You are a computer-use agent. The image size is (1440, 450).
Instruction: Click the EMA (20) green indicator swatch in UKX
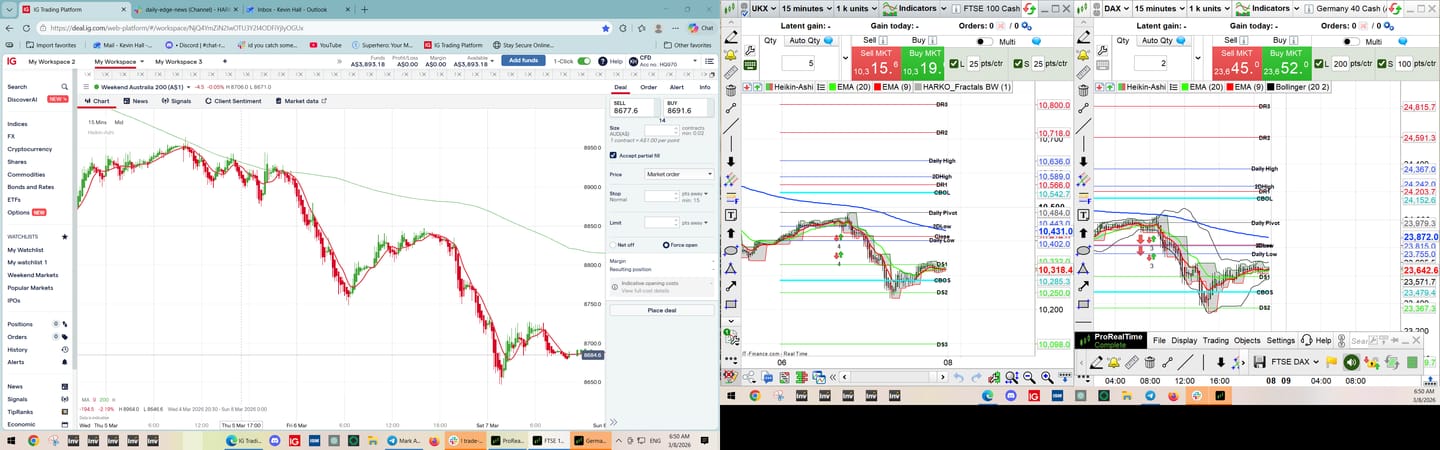832,87
